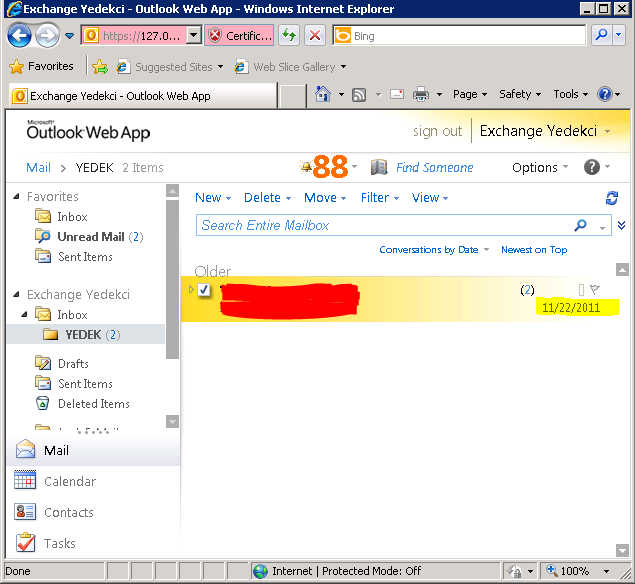Add to Favorites Bar star-arrow icon
Viewport: 635px width, 584px height.
pos(100,67)
